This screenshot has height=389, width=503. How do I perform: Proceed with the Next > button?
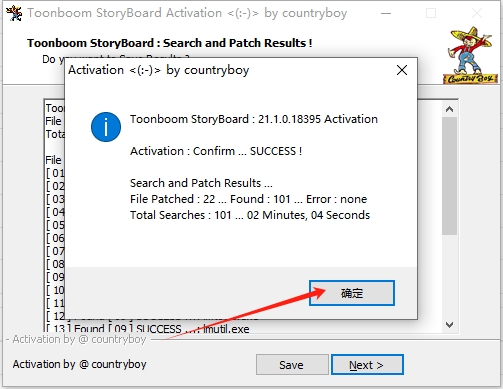click(x=367, y=365)
